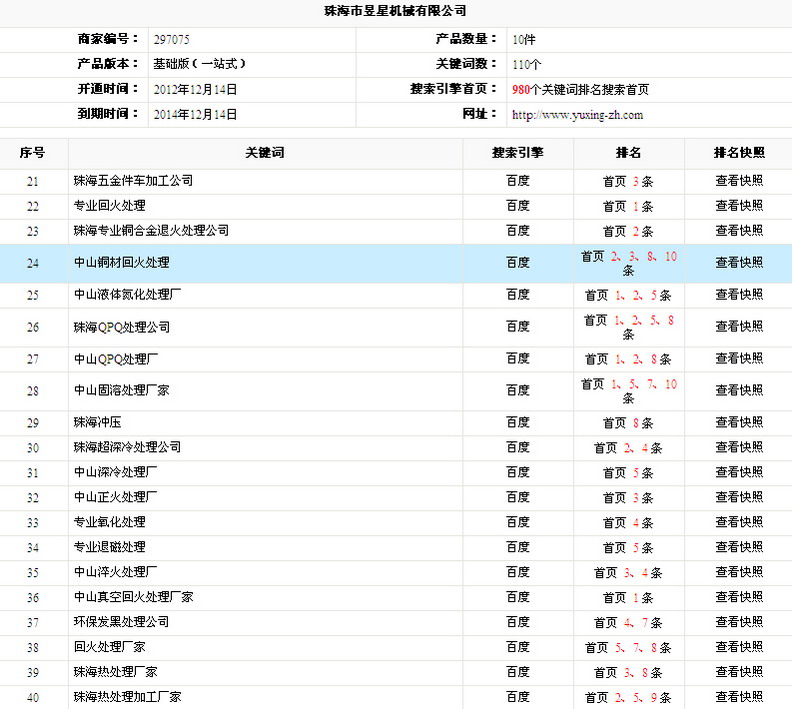Screen dimensions: 792x709
Task: Select keyword 回火处理厂家
Action: [x=110, y=647]
